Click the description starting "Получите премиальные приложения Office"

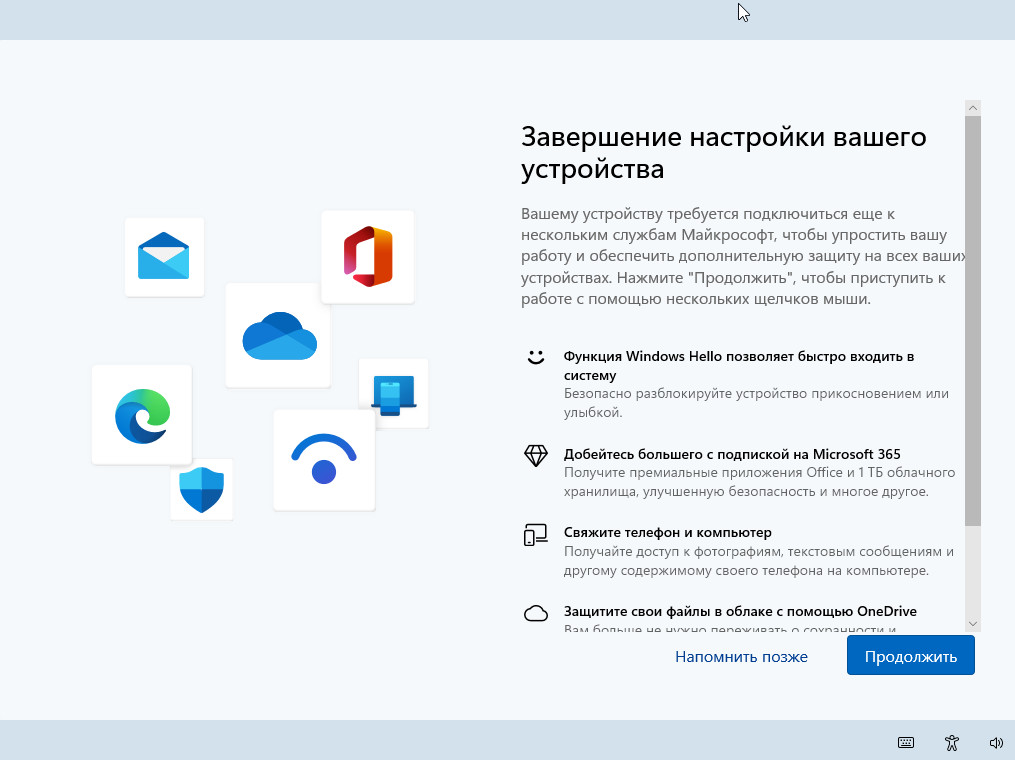[759, 482]
